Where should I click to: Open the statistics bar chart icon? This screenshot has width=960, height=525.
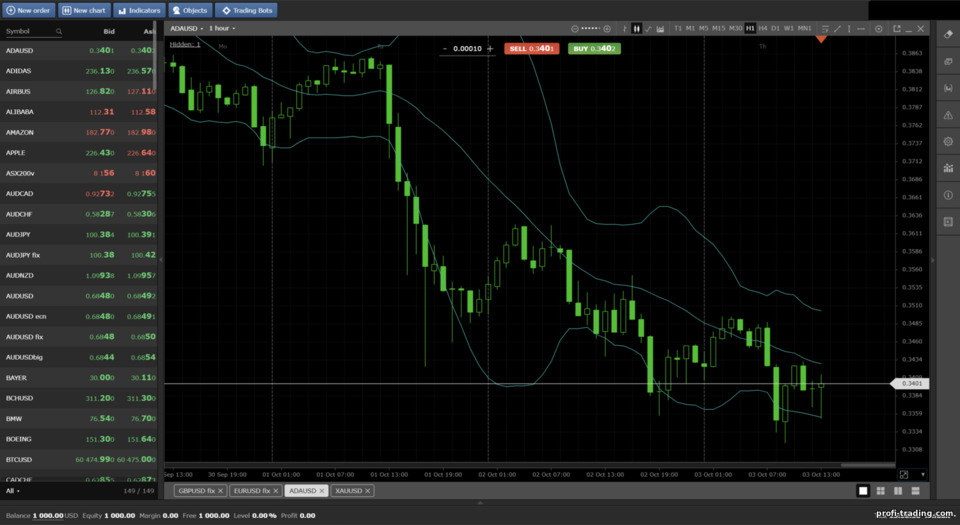pyautogui.click(x=948, y=168)
